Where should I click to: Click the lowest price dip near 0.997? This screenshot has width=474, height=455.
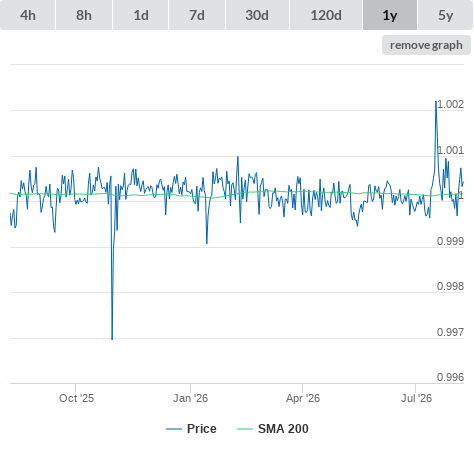(112, 339)
